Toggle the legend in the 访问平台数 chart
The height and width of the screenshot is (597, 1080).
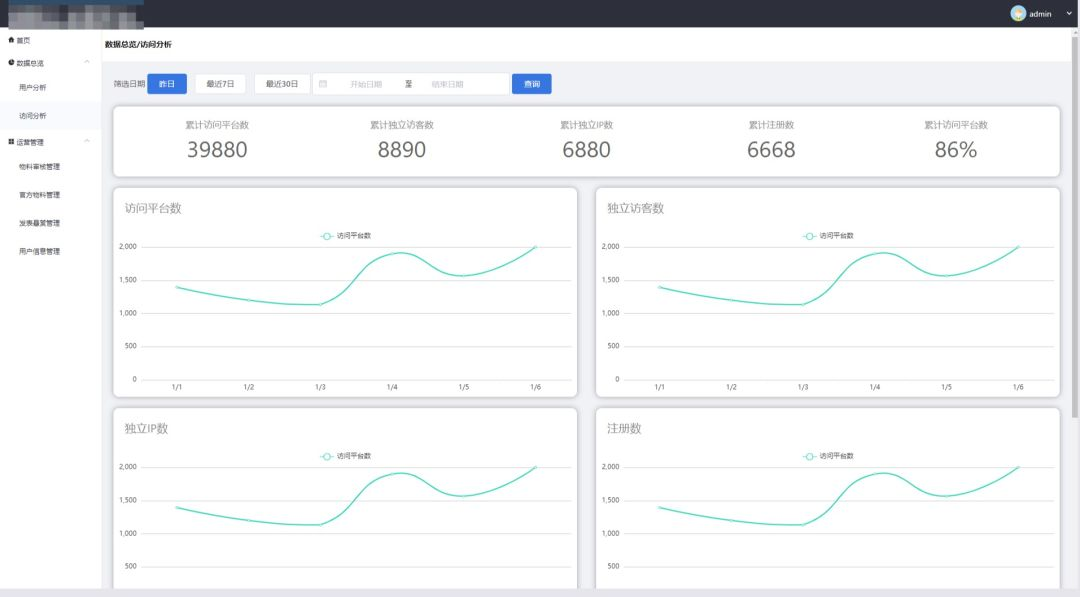pos(346,235)
